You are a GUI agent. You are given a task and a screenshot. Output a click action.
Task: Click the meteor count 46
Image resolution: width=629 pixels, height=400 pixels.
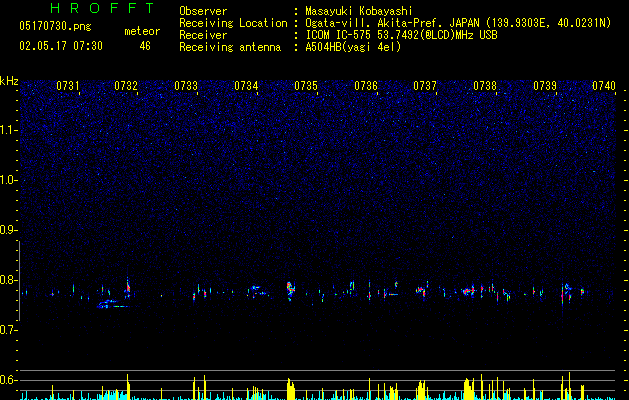point(145,46)
